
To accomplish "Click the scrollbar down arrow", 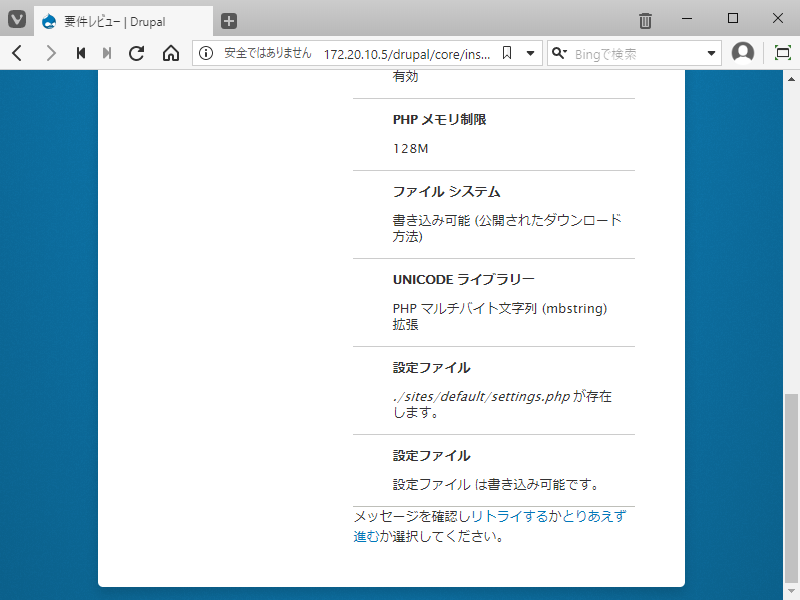I will pos(791,591).
